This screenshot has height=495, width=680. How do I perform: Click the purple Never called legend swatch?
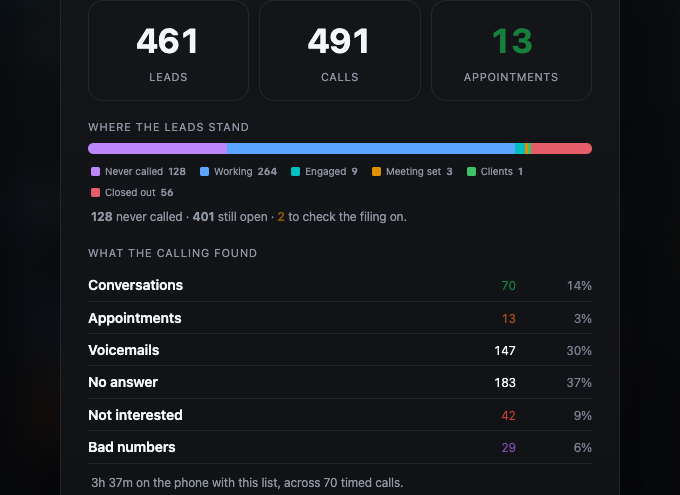click(95, 171)
